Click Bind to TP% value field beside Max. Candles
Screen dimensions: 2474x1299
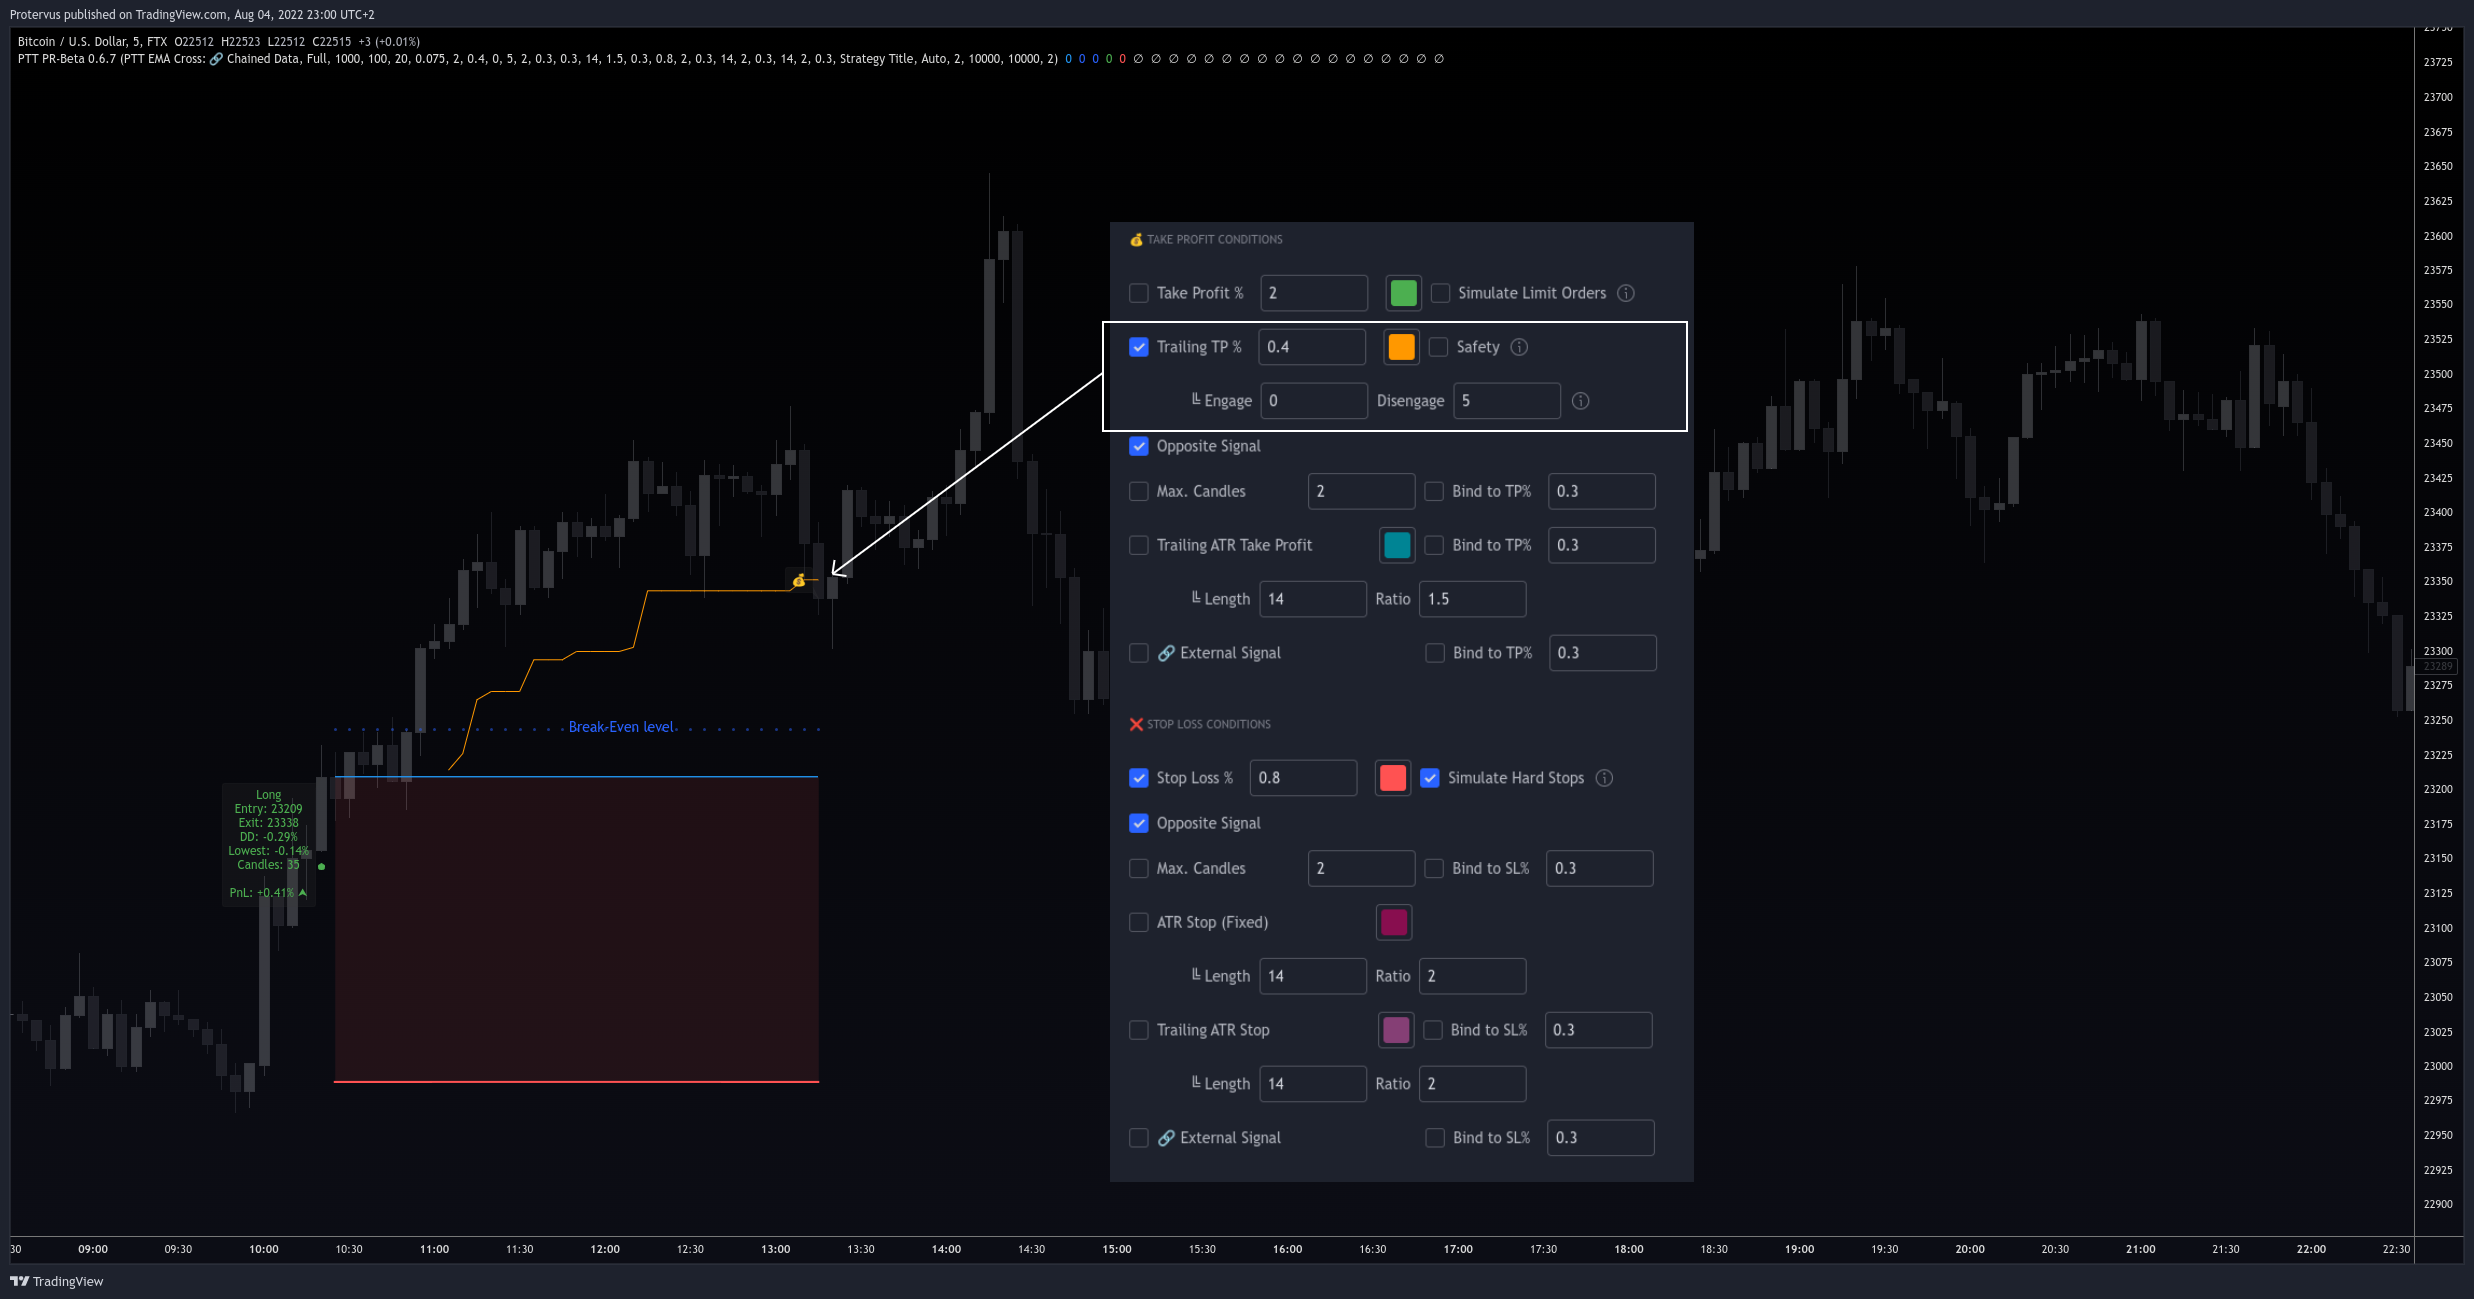coord(1601,492)
